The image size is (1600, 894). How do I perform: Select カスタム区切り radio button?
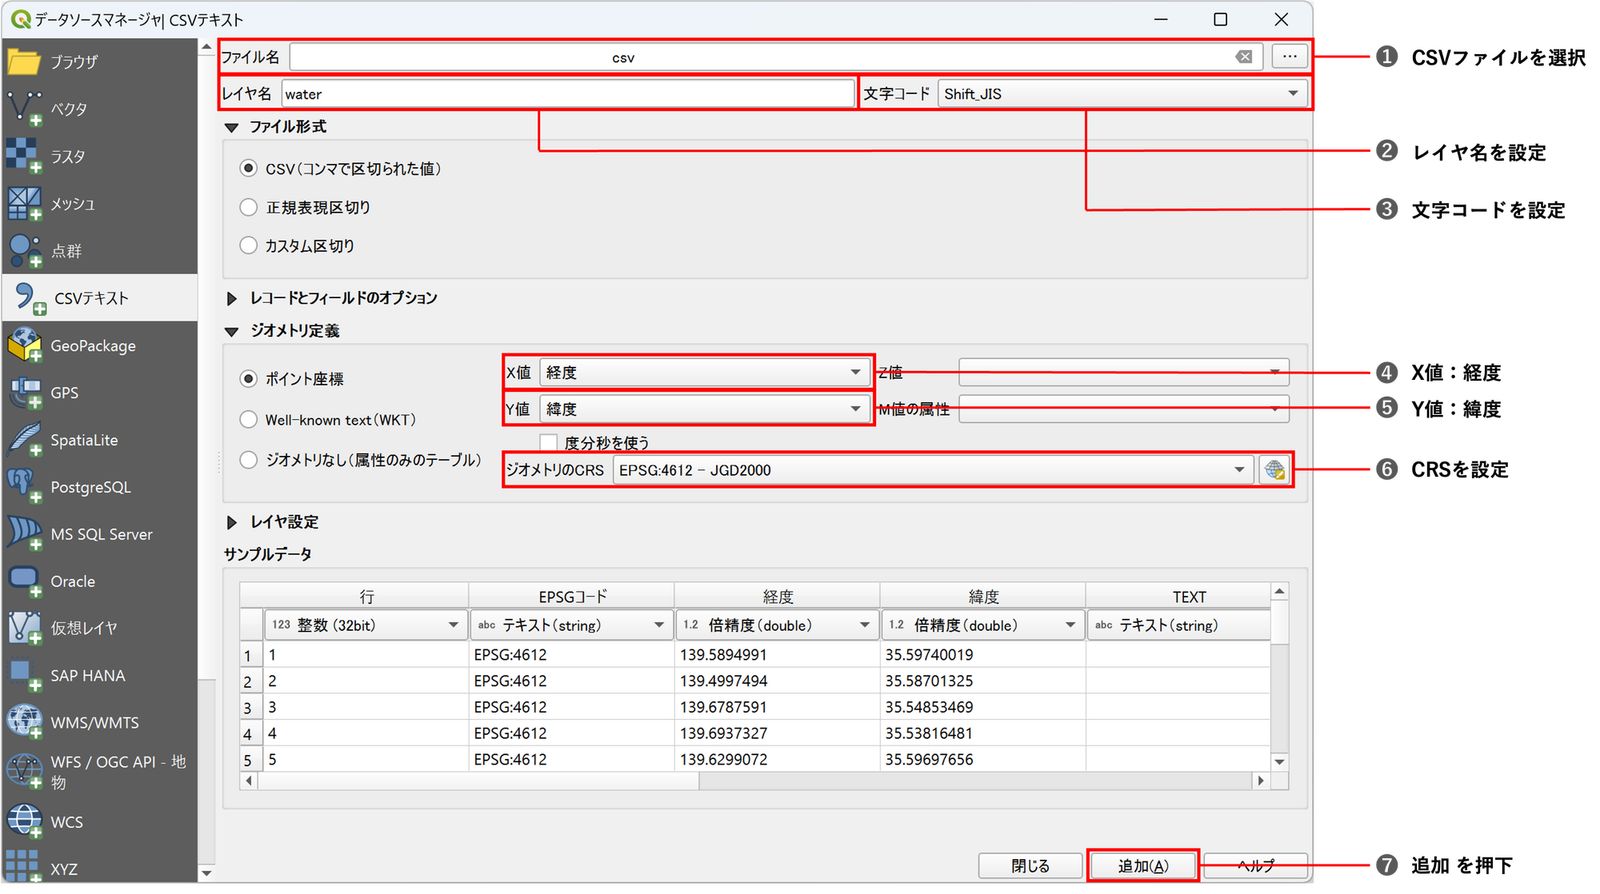coord(249,245)
